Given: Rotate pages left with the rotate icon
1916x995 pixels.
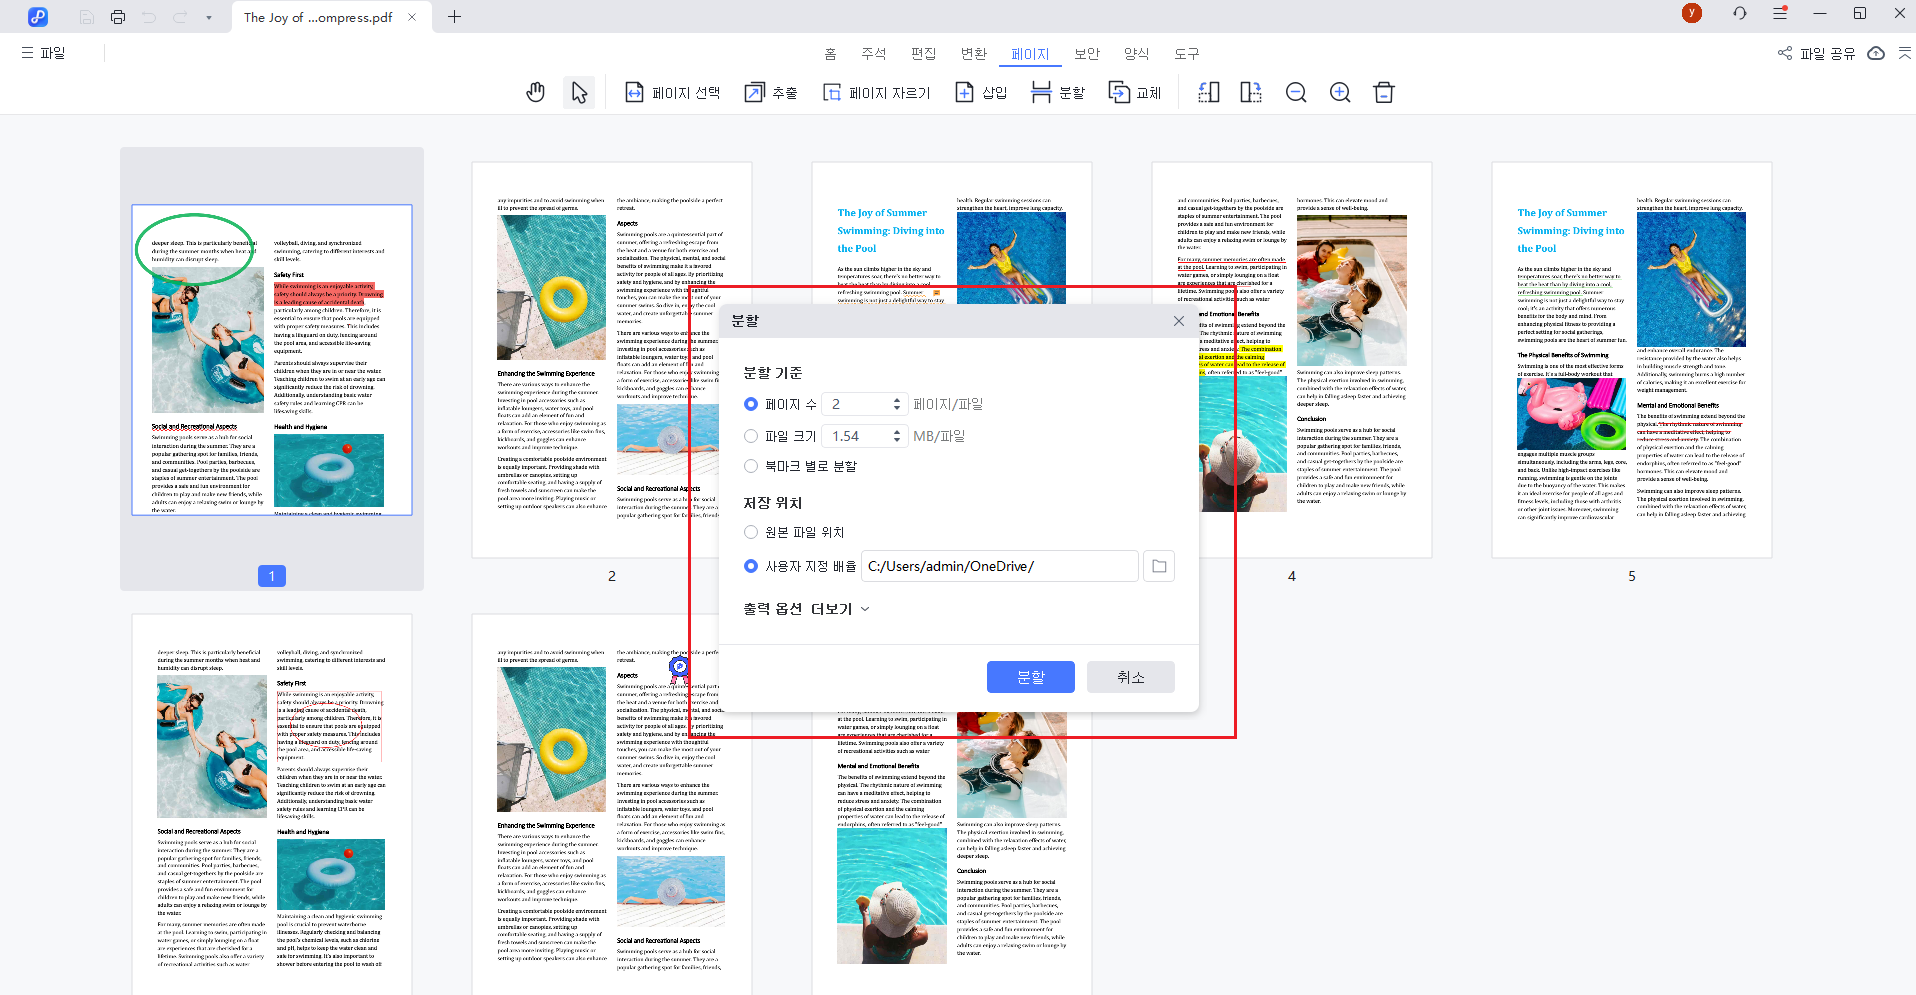Looking at the screenshot, I should click(x=1208, y=92).
